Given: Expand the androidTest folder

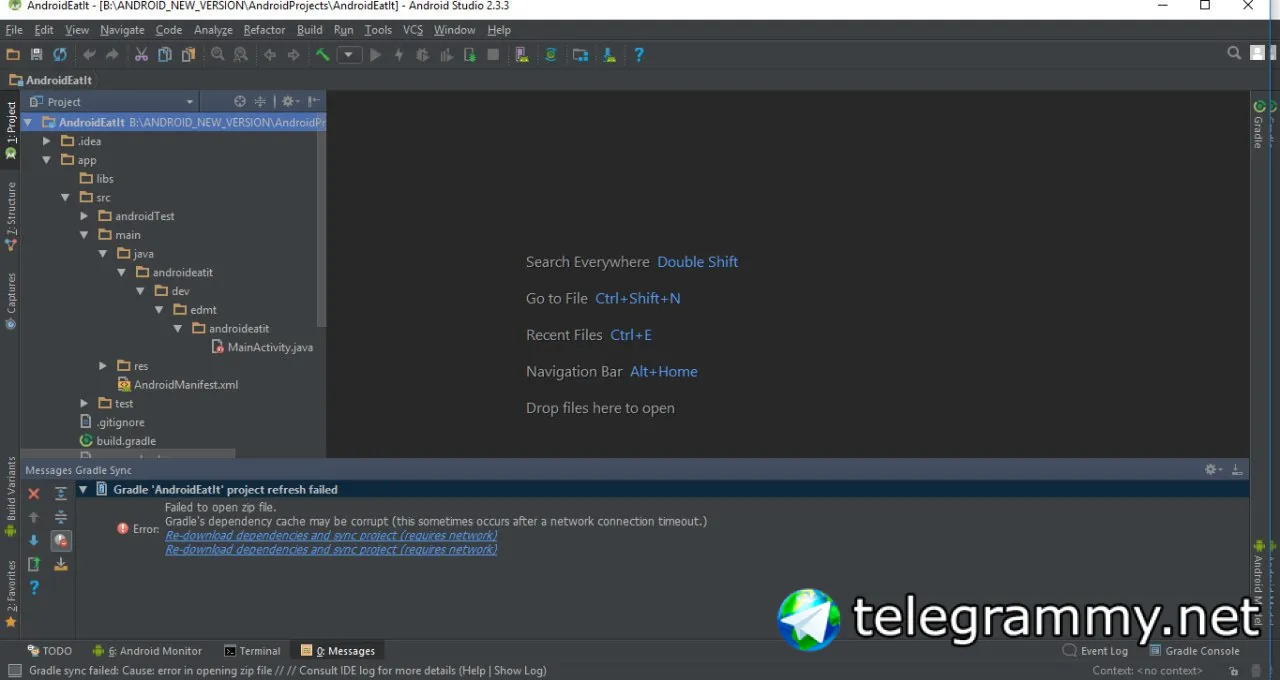Looking at the screenshot, I should click(x=84, y=216).
